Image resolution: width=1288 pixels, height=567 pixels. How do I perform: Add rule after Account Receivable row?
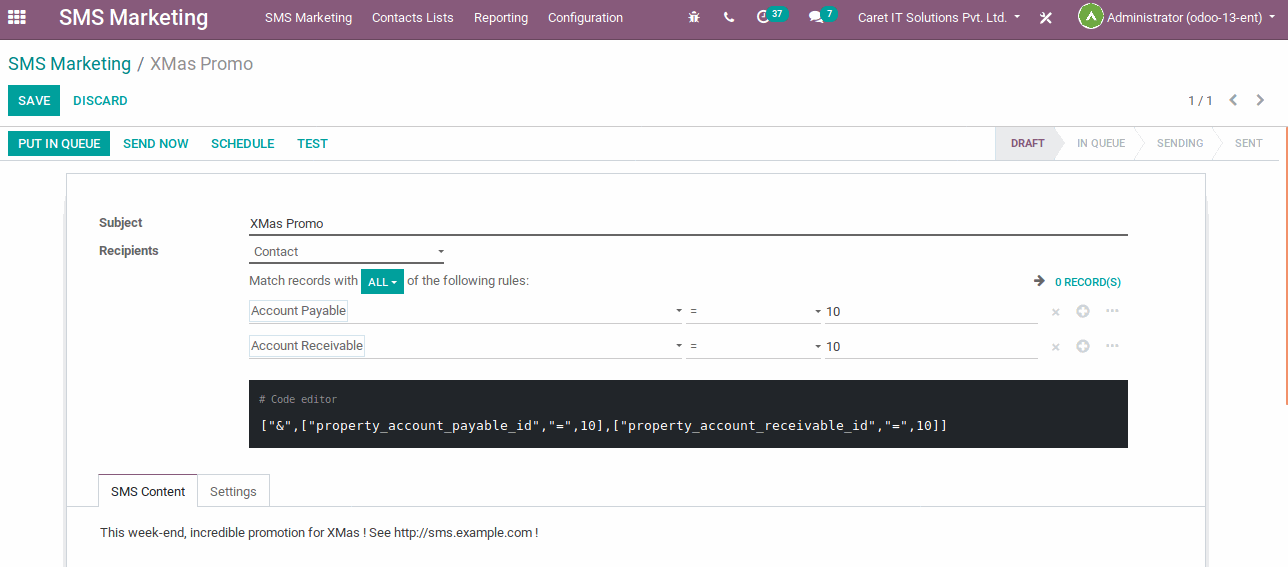point(1082,346)
